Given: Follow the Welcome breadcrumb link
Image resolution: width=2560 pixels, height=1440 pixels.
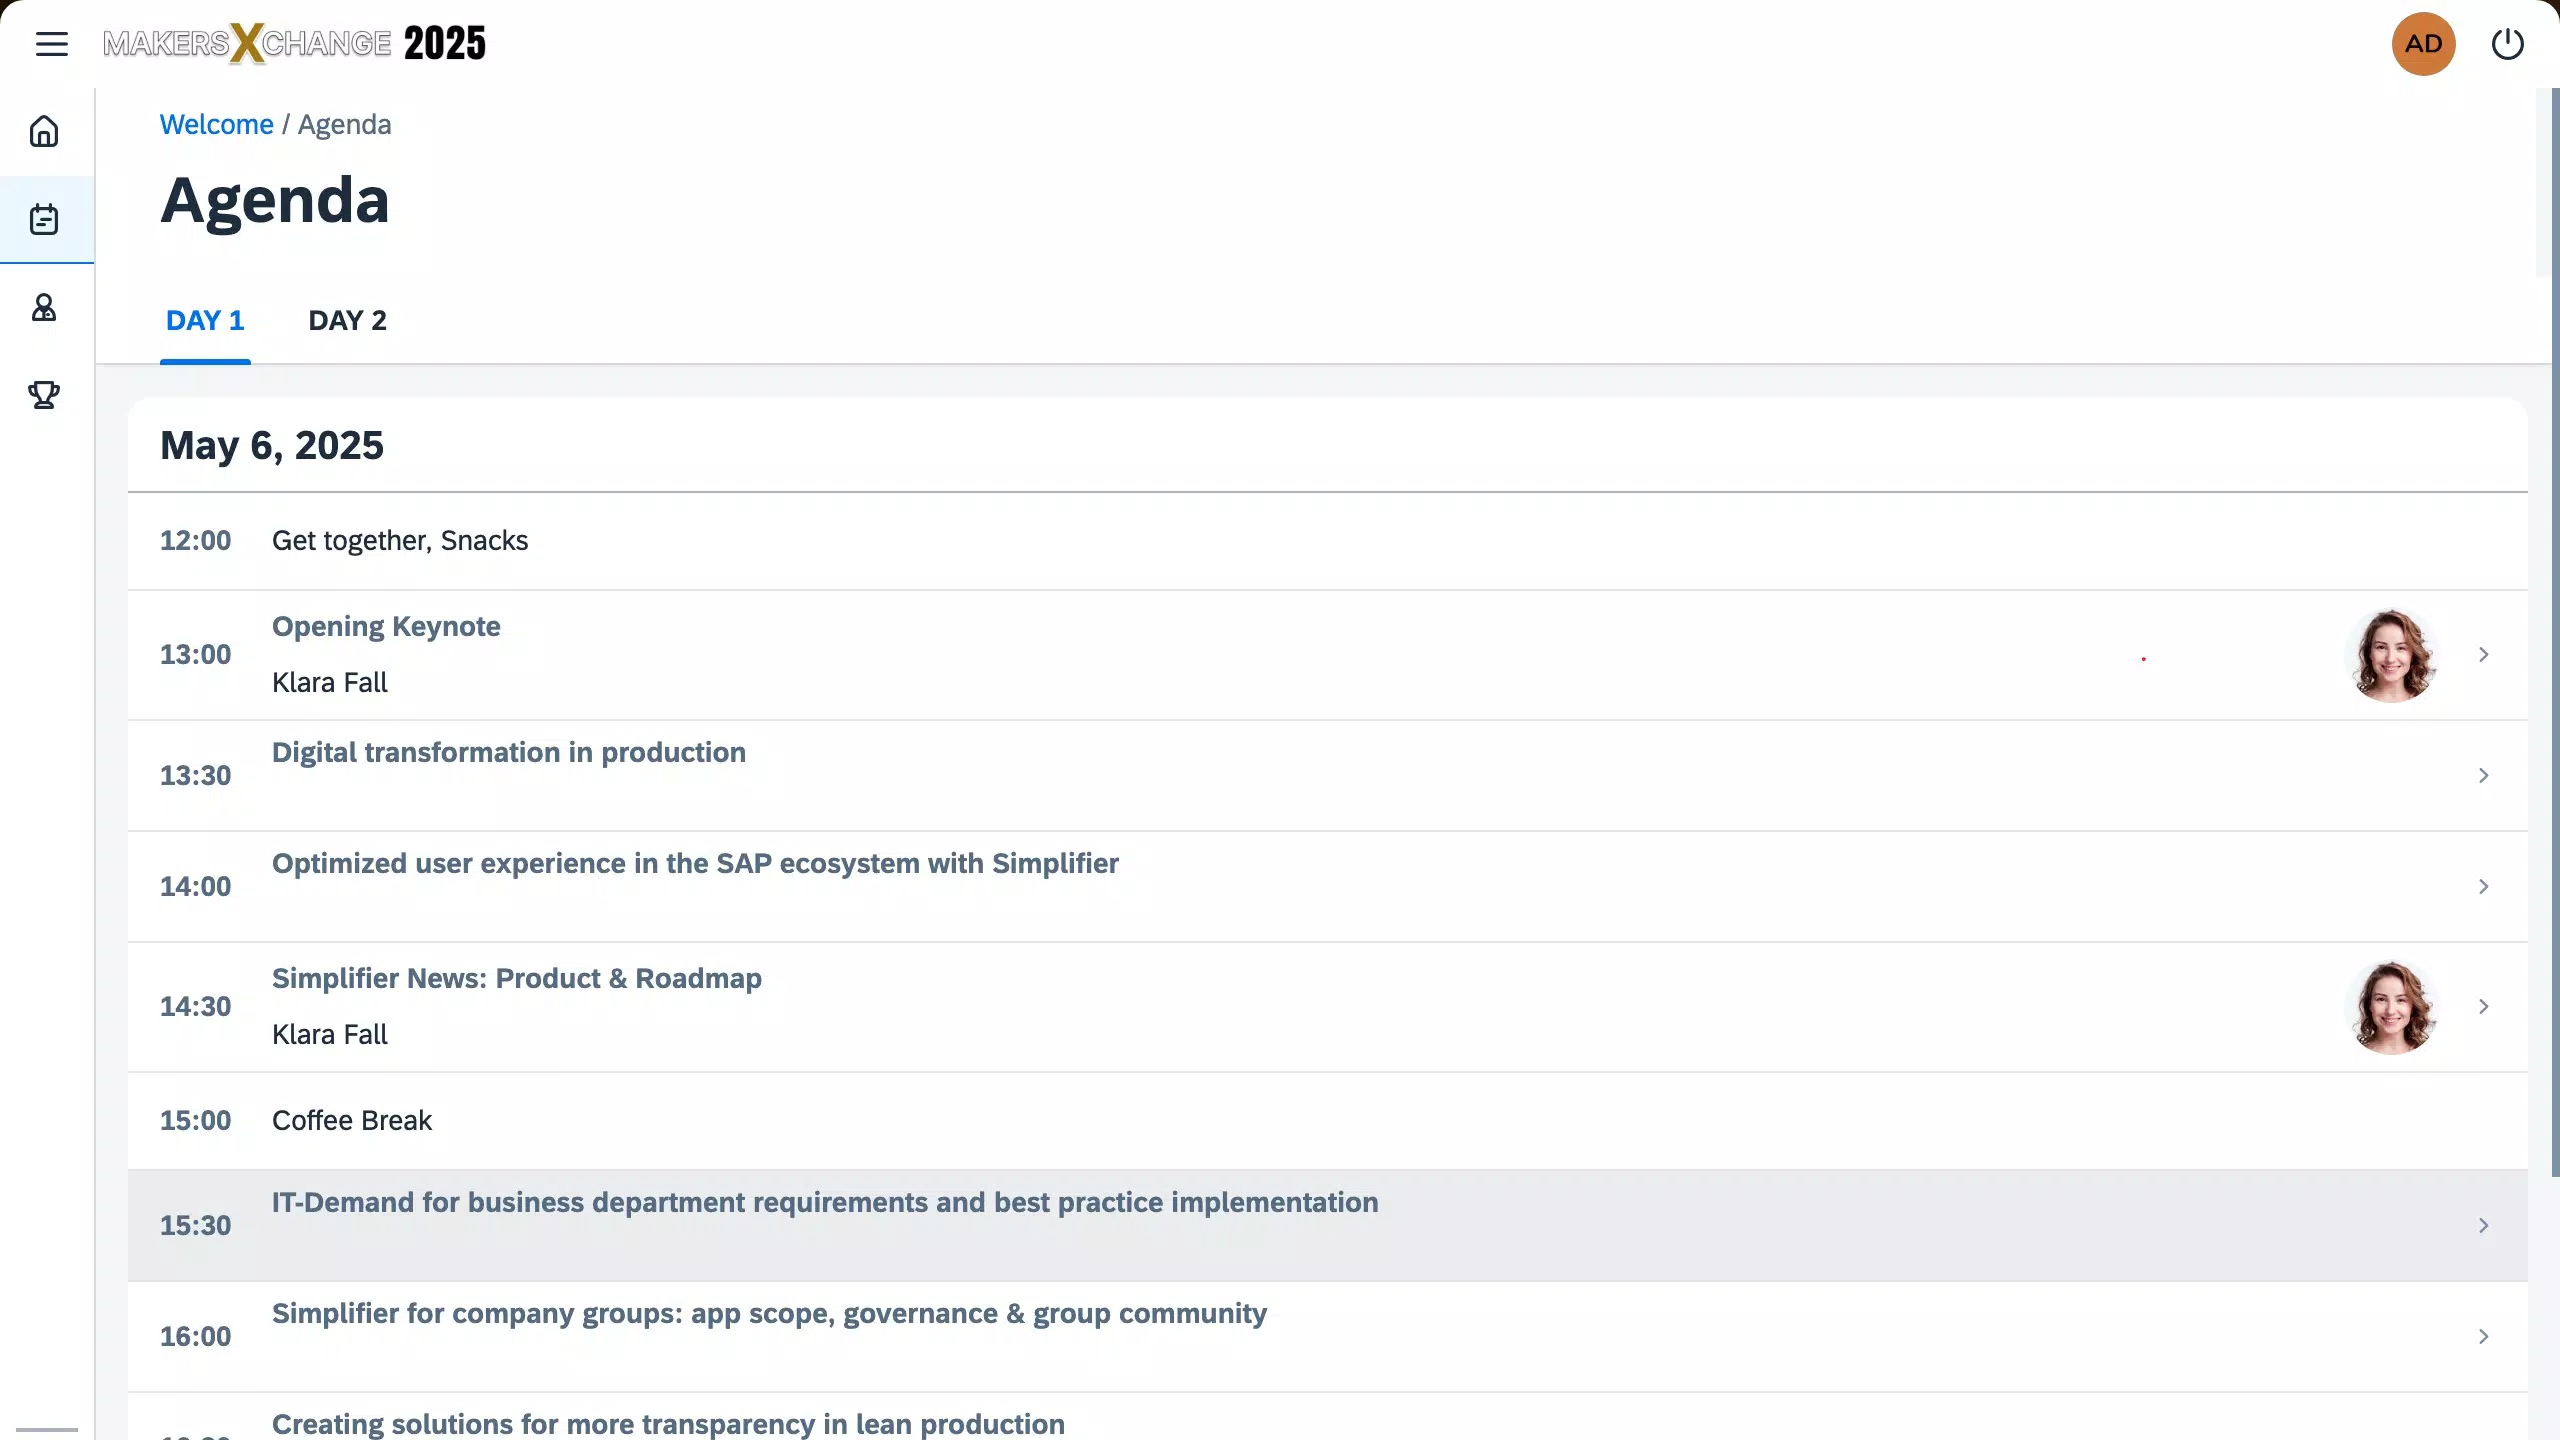Looking at the screenshot, I should [x=216, y=125].
